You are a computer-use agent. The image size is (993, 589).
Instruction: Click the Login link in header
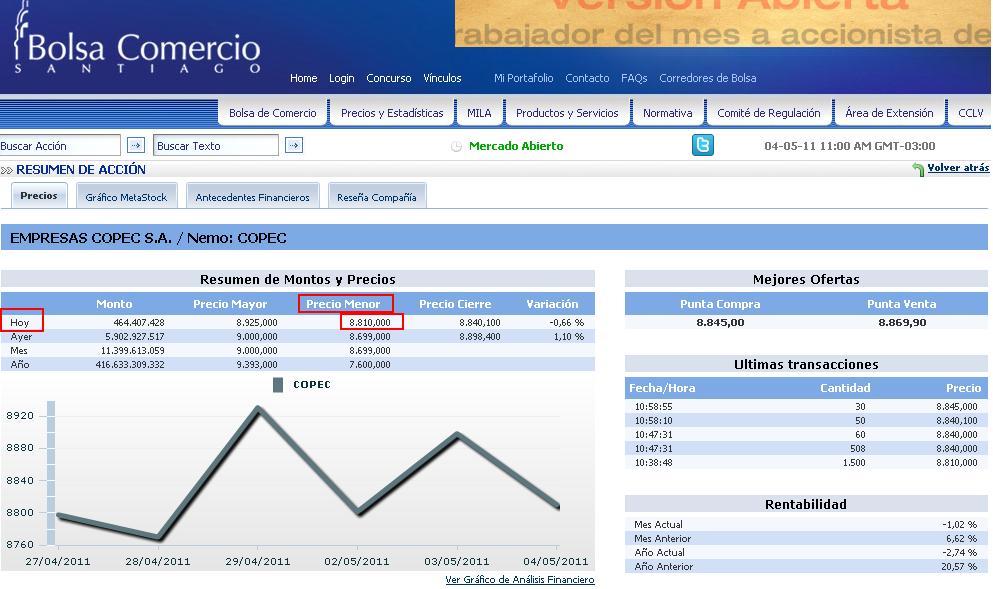(x=341, y=78)
